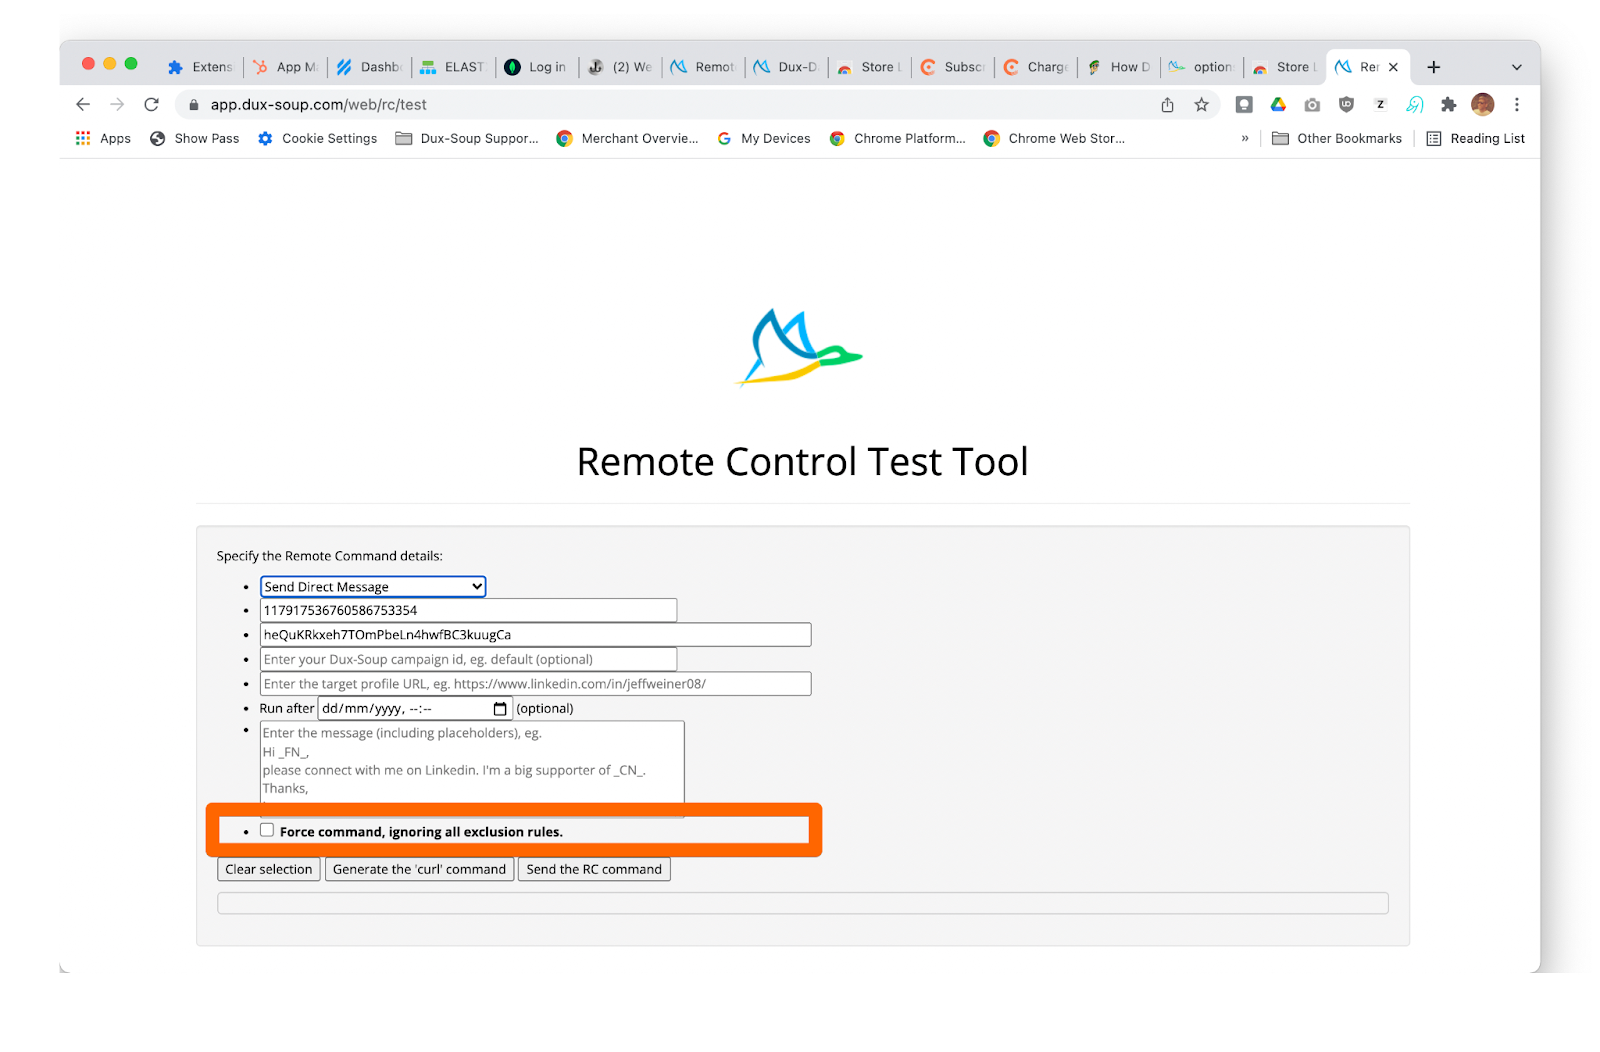Click the Dux-Soup campaign id field
Viewport: 1600px width, 1052px height.
pos(468,659)
